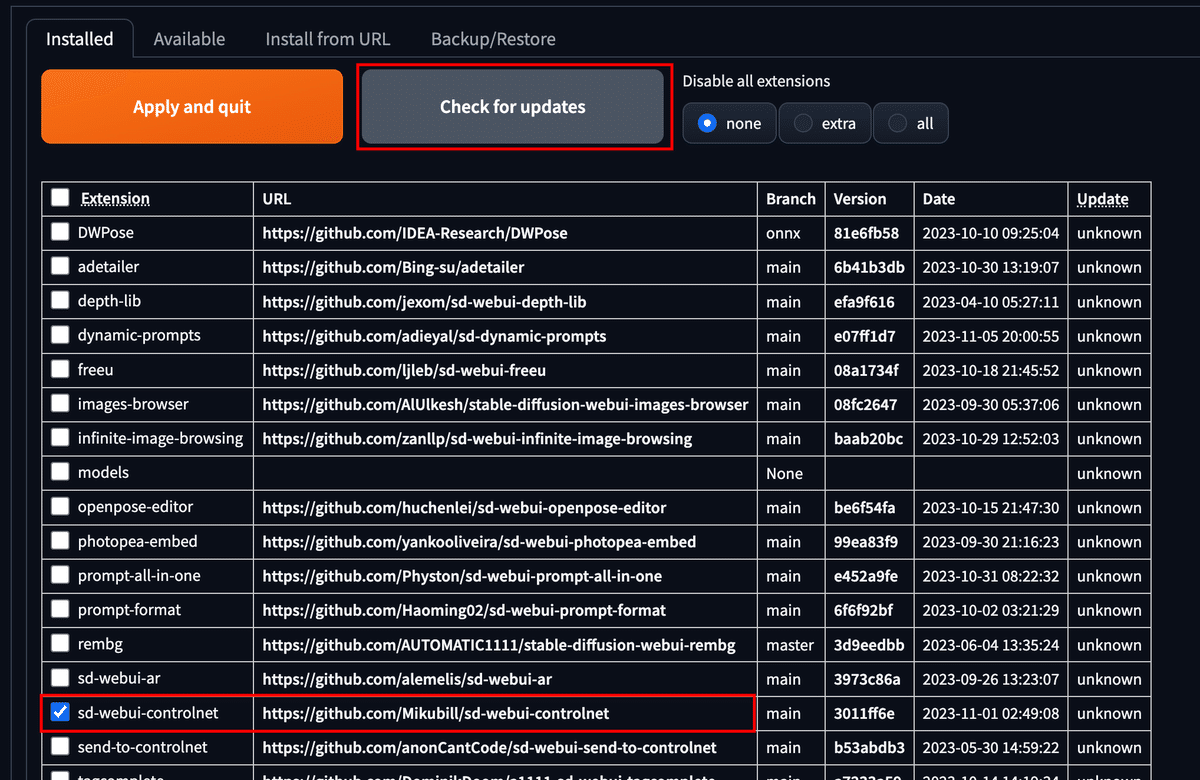This screenshot has height=780, width=1200.
Task: Enable the freeu extension checkbox
Action: (x=61, y=370)
